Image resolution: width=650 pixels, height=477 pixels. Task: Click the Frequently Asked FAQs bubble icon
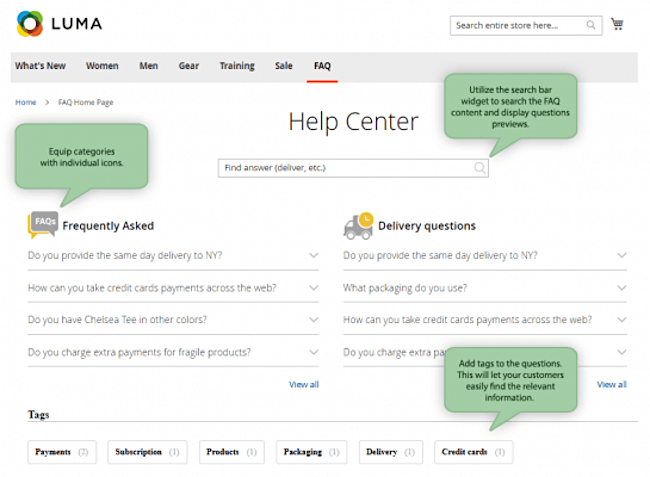43,224
